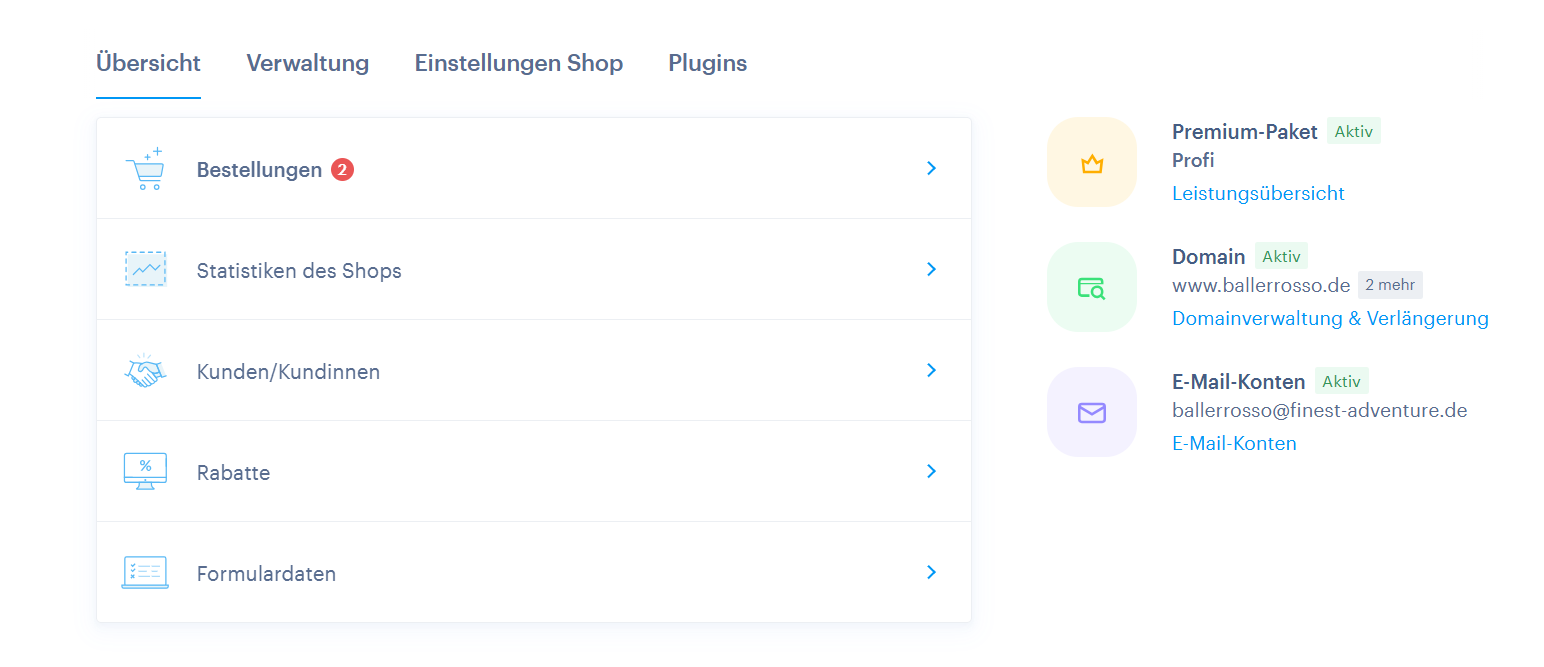
Task: Click the blue E-Mail-Konten link
Action: (1233, 443)
